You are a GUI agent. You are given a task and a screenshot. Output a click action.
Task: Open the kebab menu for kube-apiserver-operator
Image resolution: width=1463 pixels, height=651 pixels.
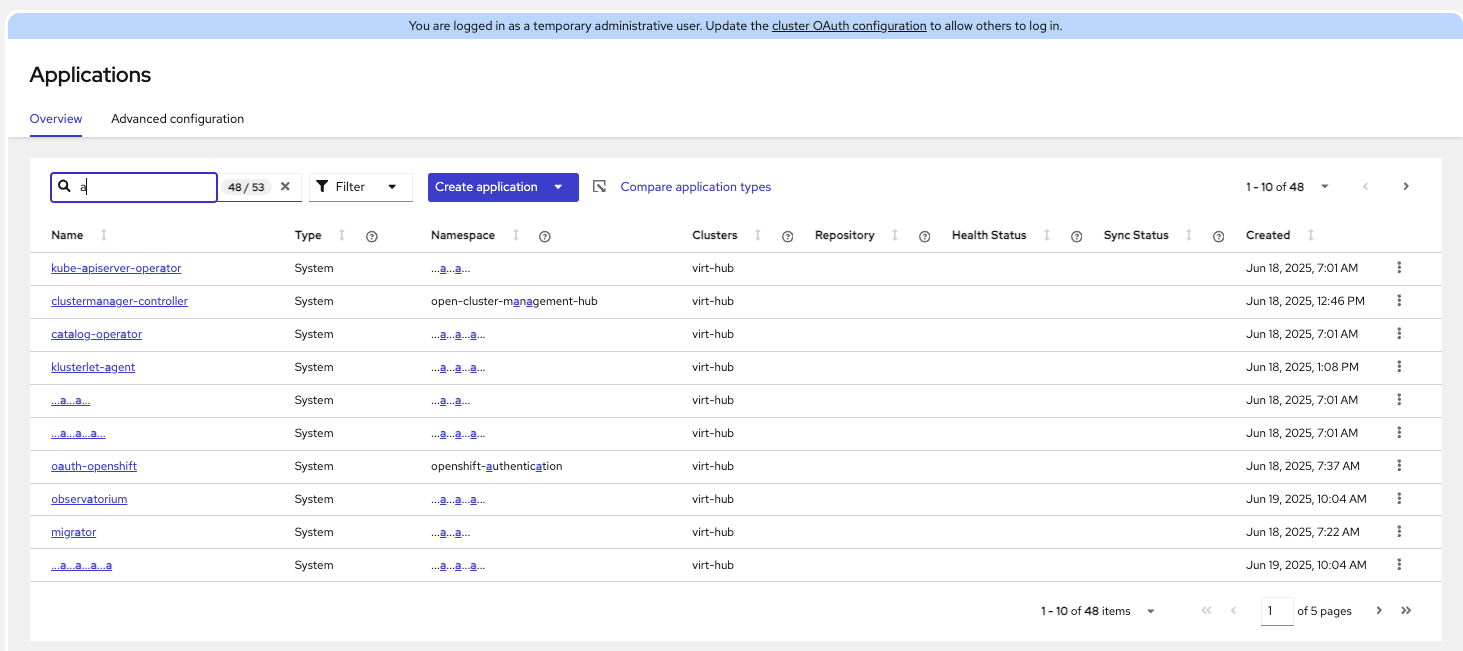(1399, 268)
